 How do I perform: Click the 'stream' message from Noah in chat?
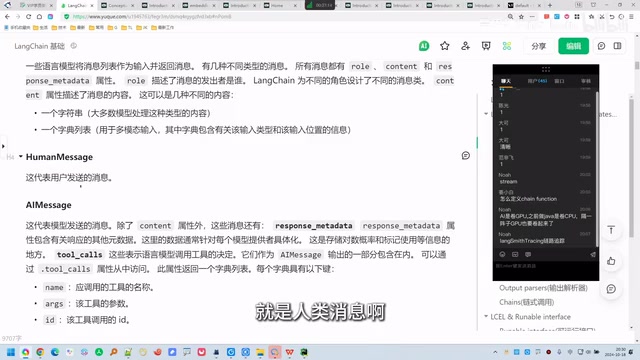click(x=508, y=182)
